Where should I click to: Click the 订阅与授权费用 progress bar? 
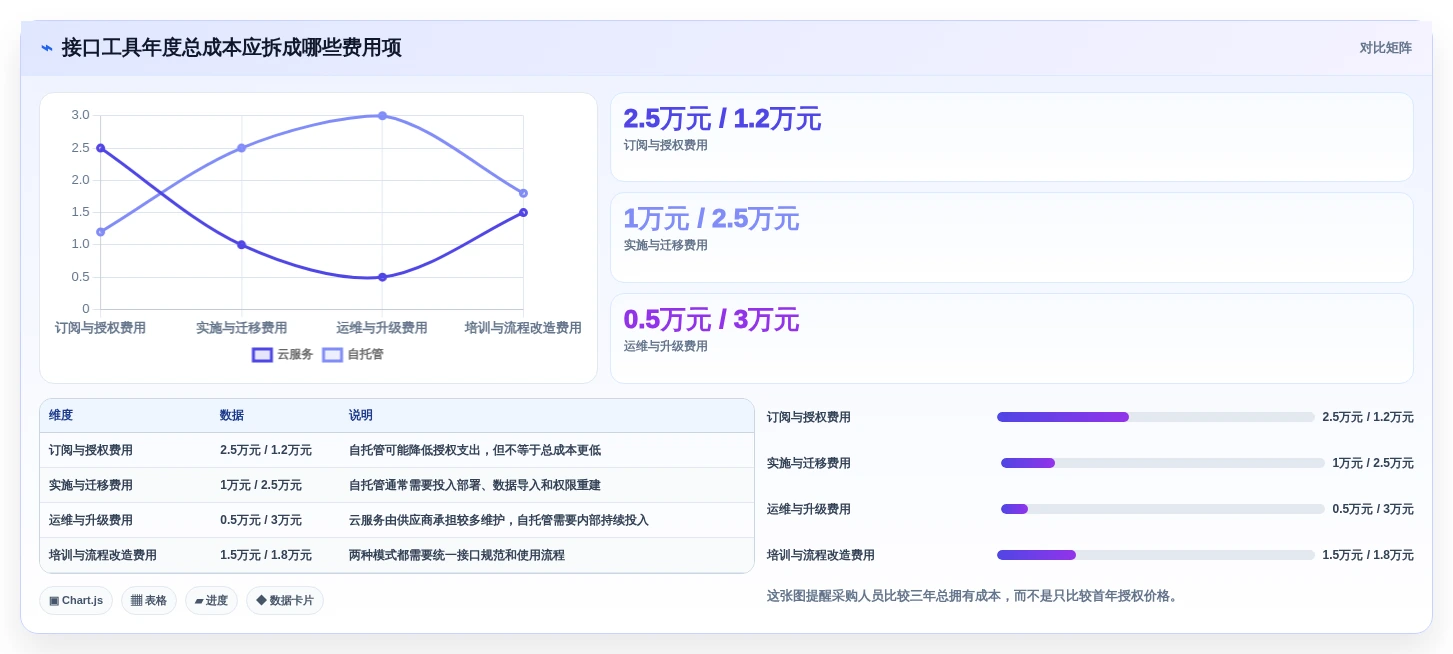tap(1155, 417)
